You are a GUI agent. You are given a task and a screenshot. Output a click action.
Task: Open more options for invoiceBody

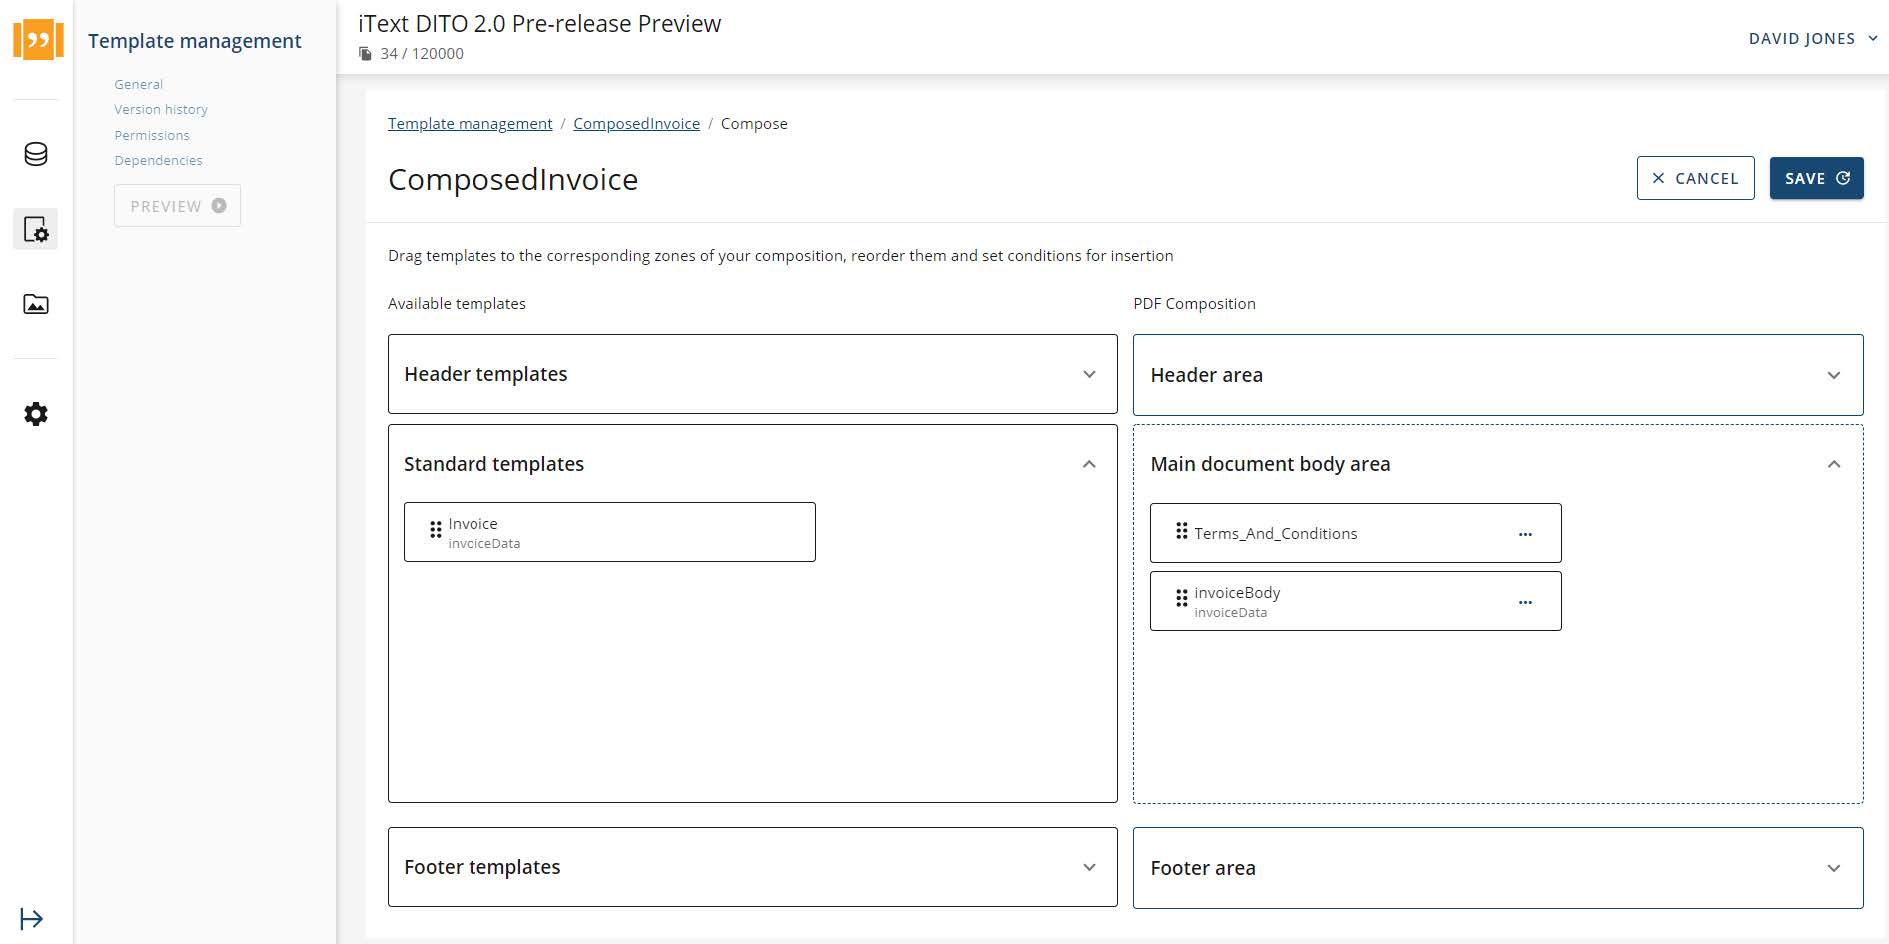point(1524,601)
